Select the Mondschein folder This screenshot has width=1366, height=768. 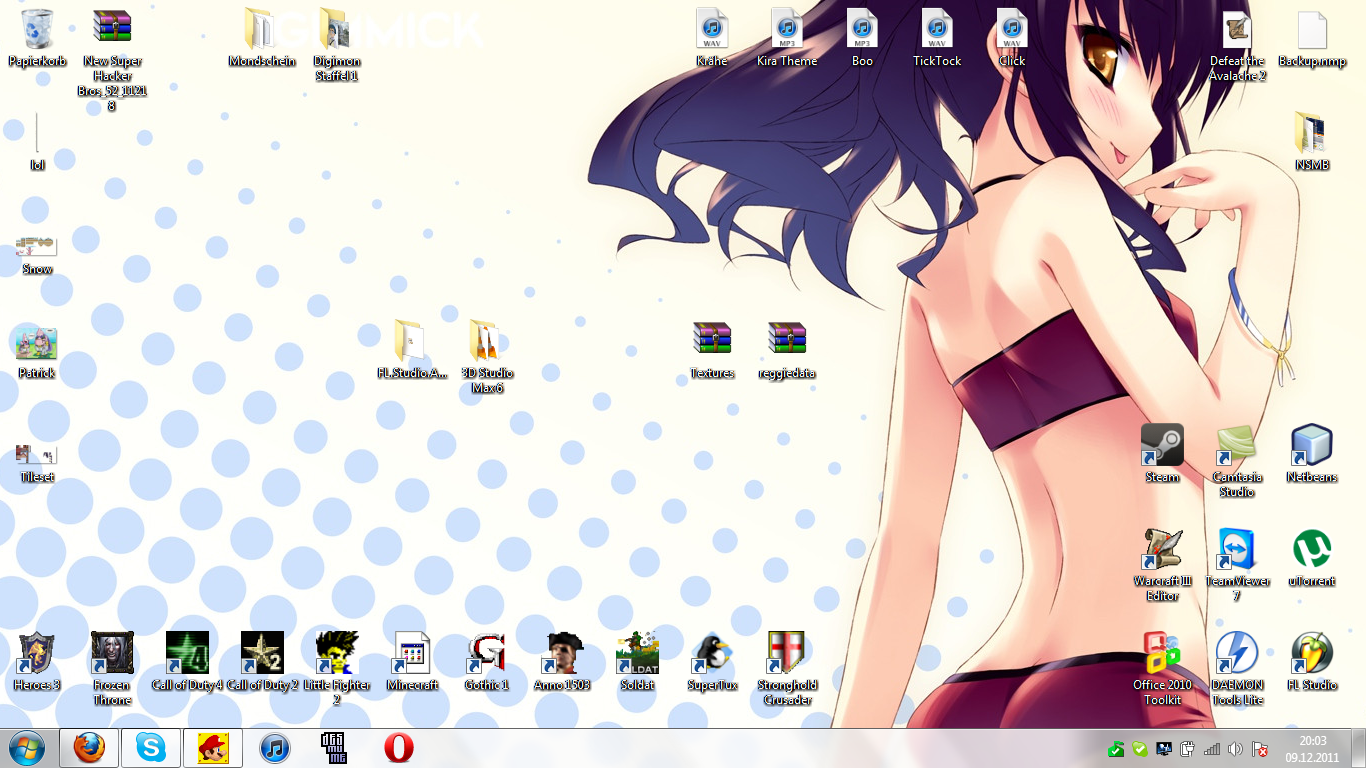coord(262,30)
